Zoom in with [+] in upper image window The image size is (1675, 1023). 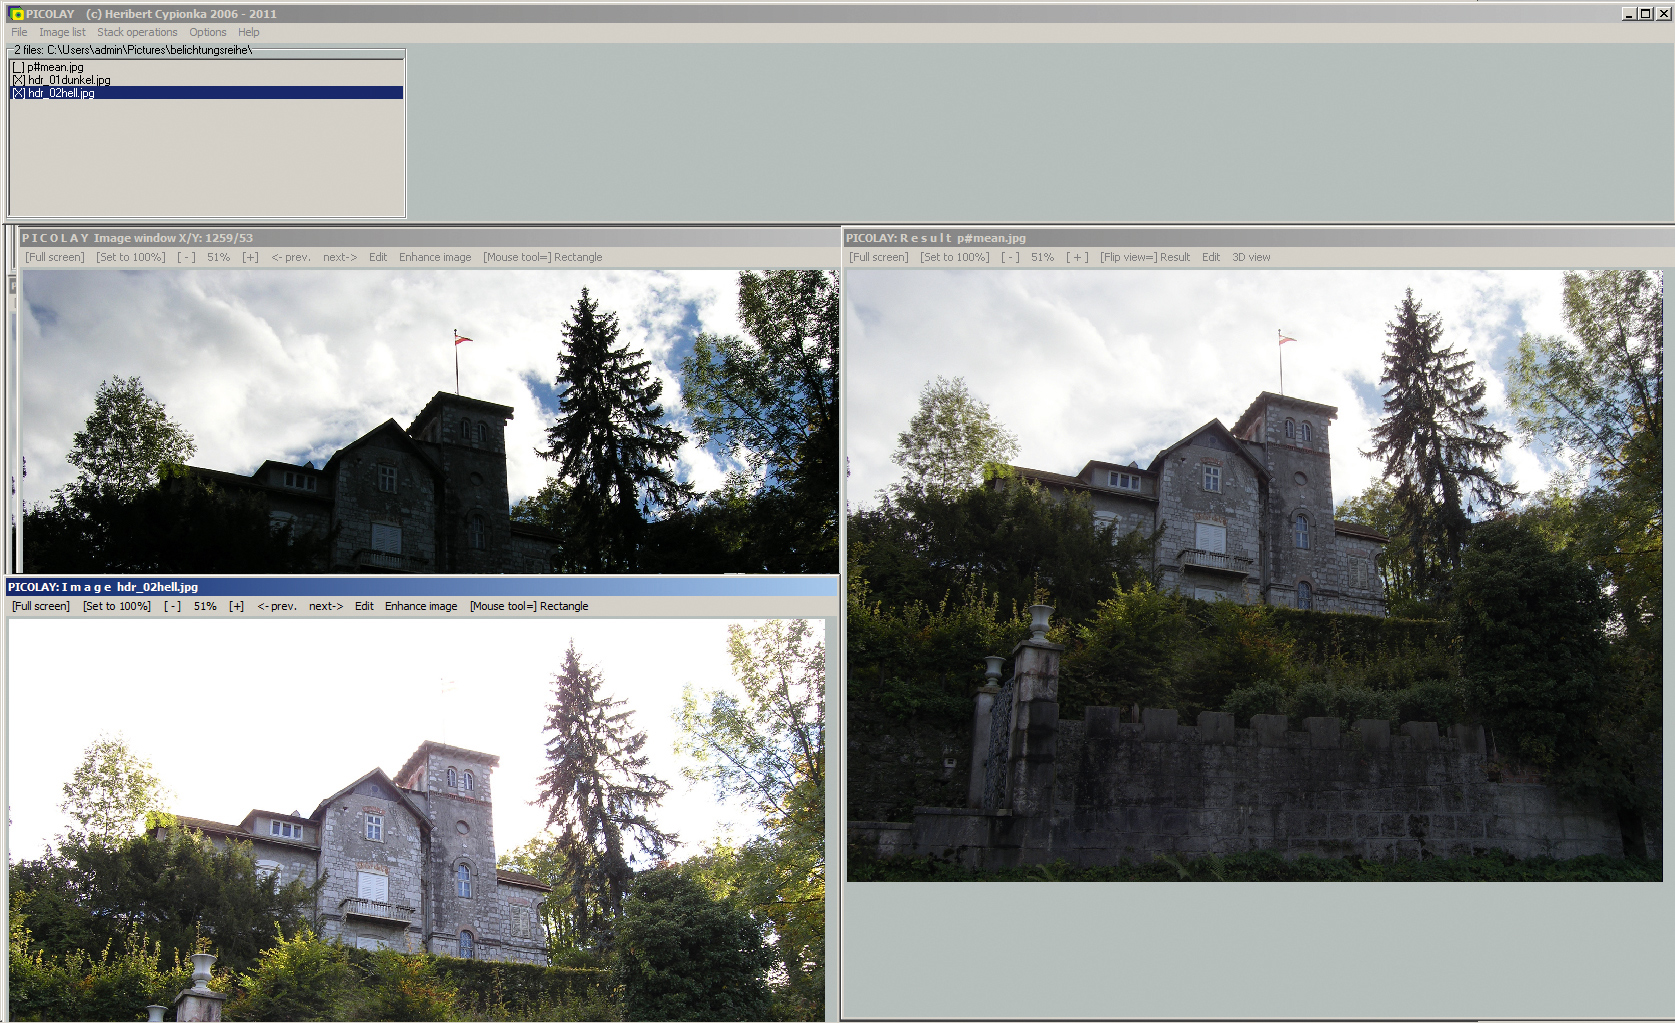click(x=250, y=257)
